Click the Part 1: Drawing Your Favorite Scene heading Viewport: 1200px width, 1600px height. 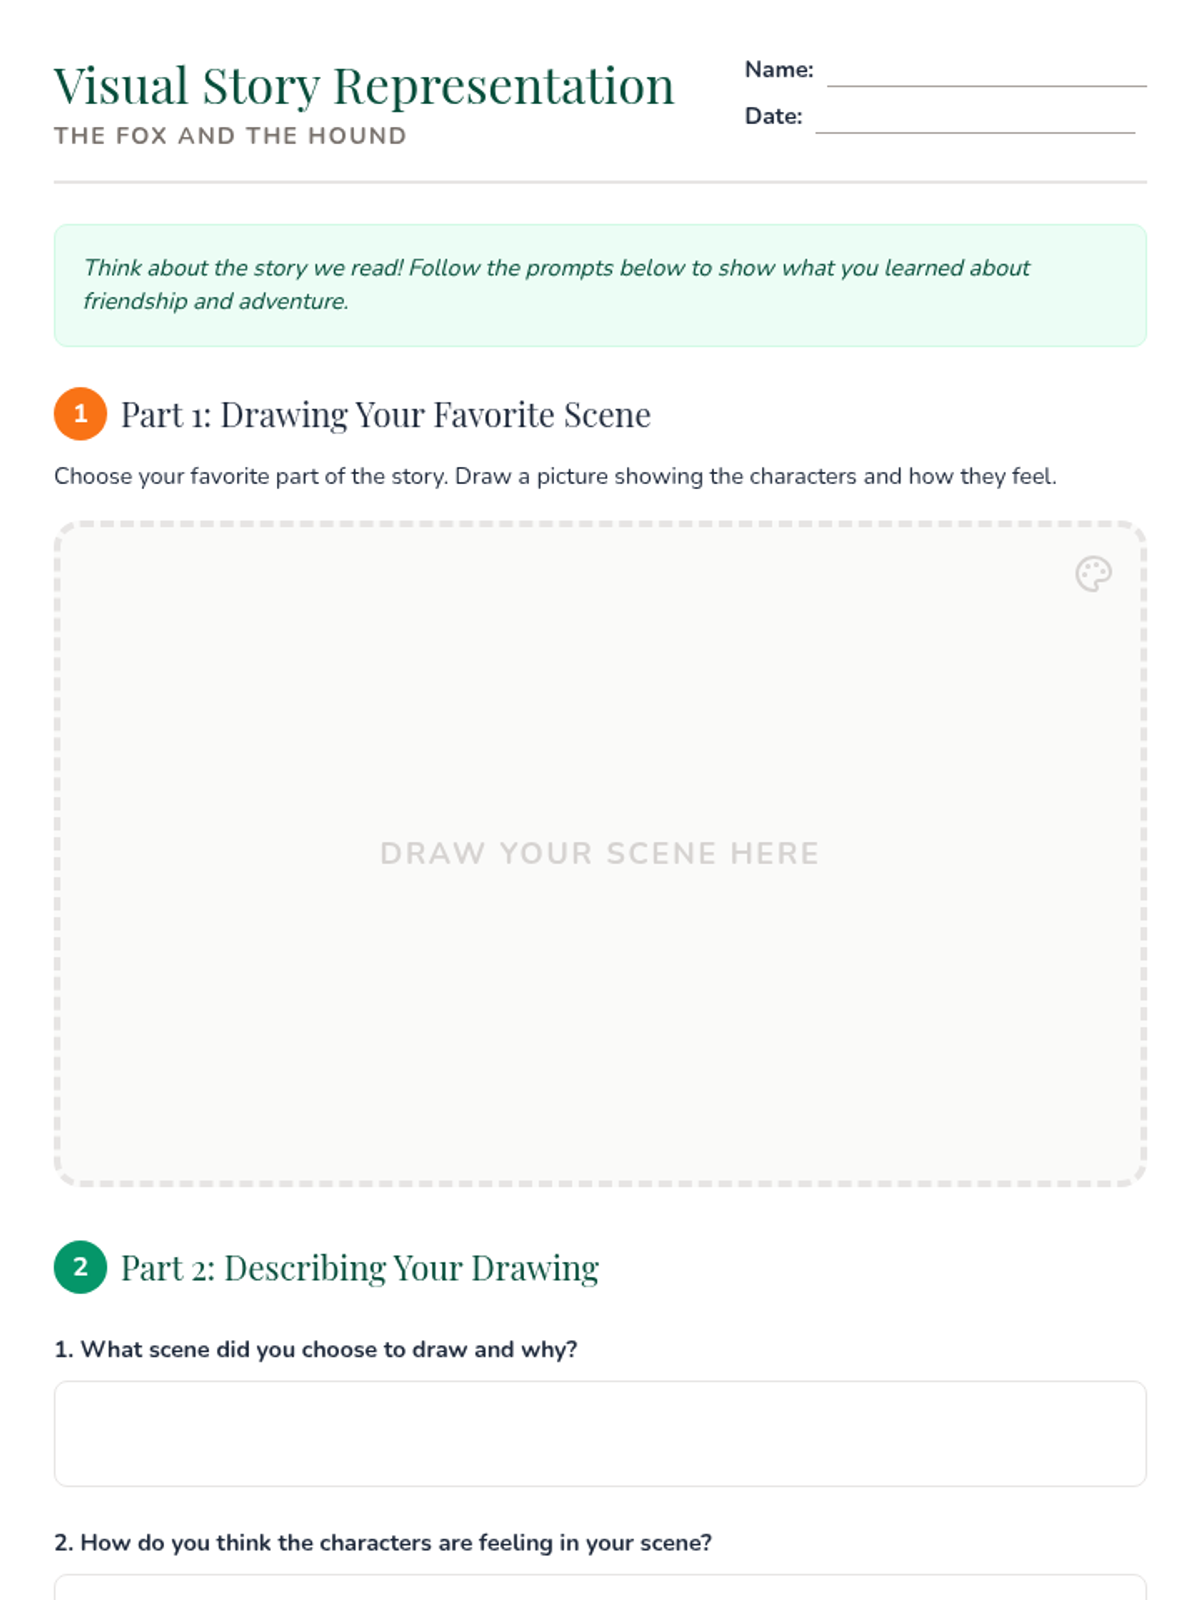click(386, 414)
